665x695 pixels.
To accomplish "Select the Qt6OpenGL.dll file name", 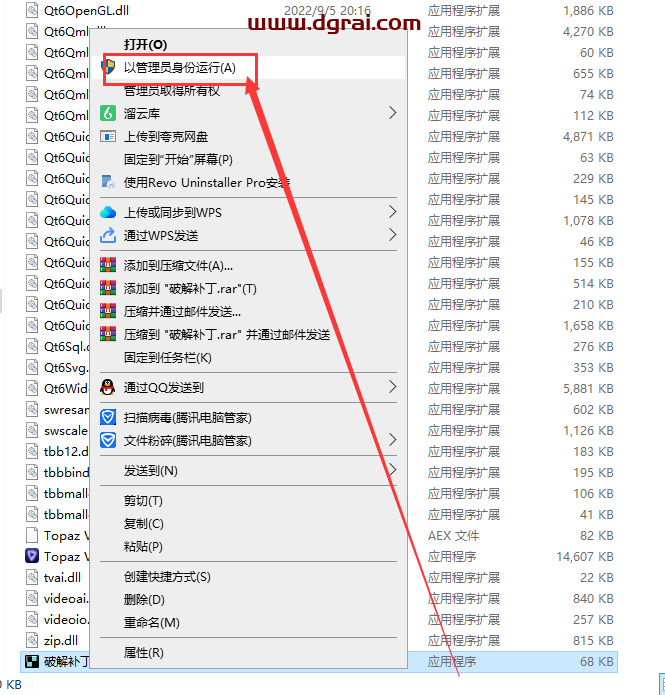I will [86, 10].
